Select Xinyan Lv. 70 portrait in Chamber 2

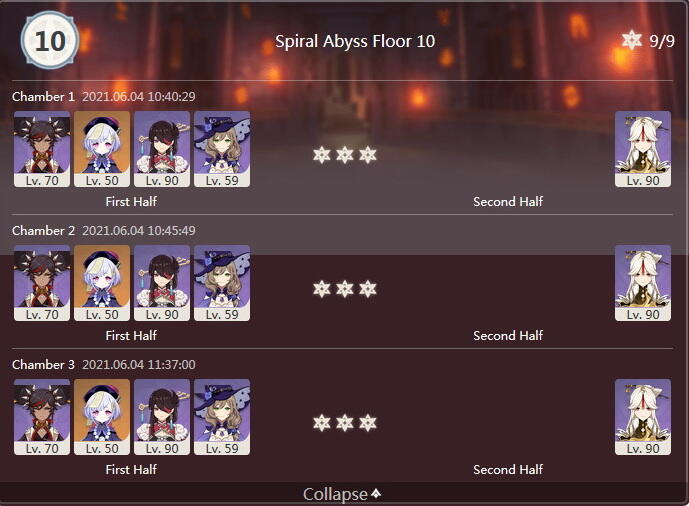pos(42,282)
